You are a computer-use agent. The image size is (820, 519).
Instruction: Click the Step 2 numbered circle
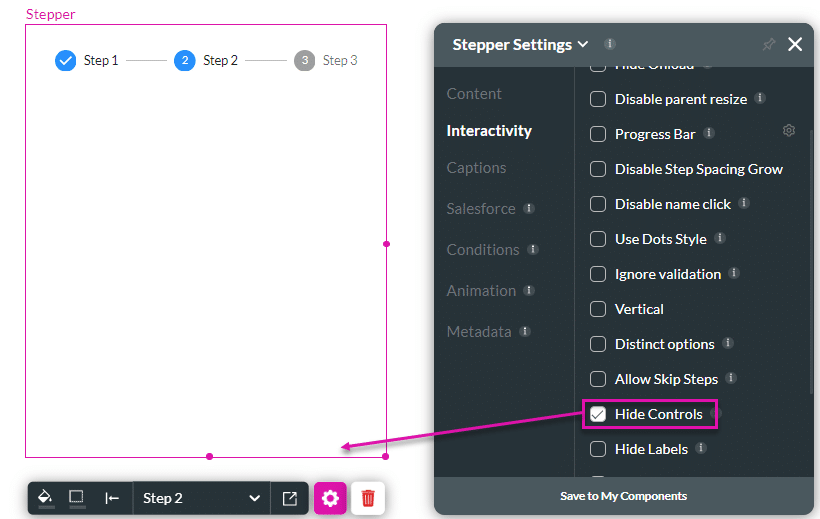click(x=185, y=61)
